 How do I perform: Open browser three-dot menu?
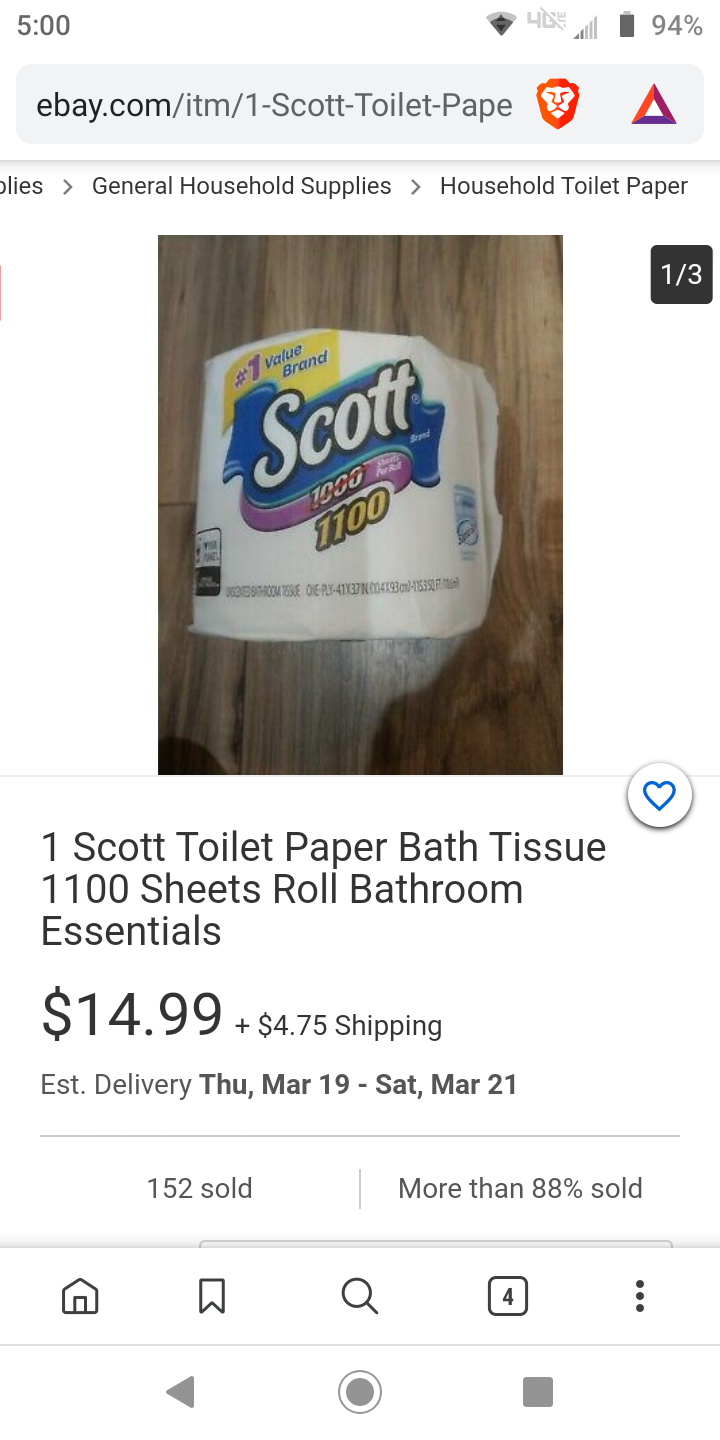tap(640, 1296)
